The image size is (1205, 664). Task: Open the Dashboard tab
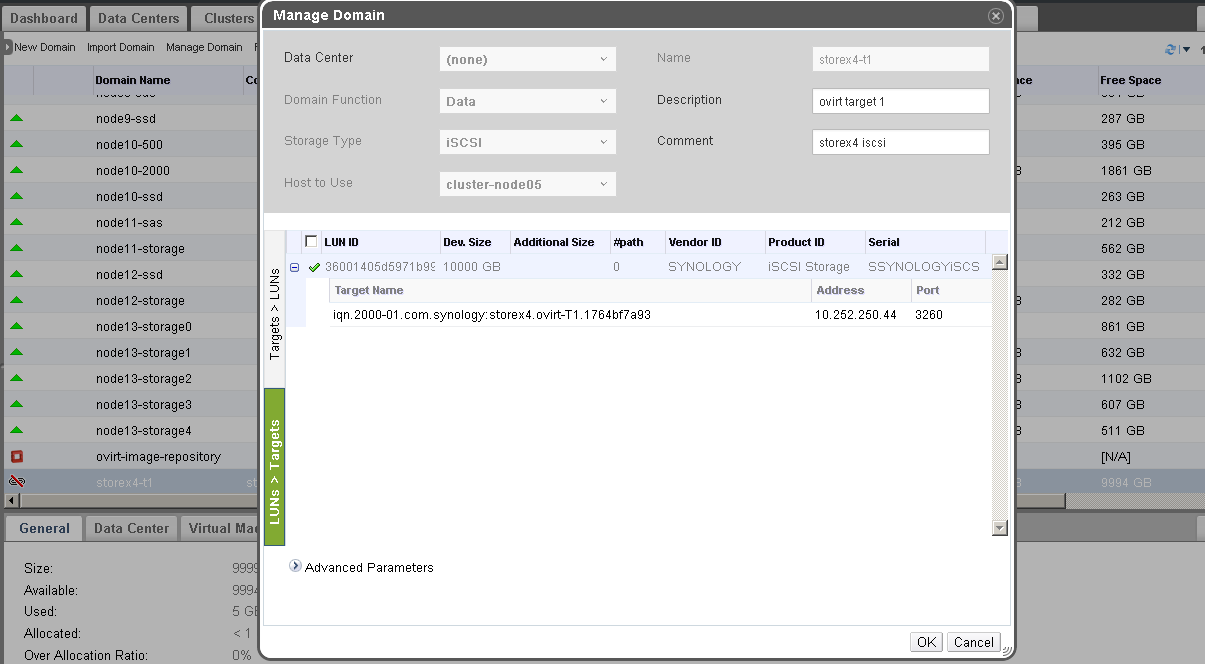pos(44,18)
